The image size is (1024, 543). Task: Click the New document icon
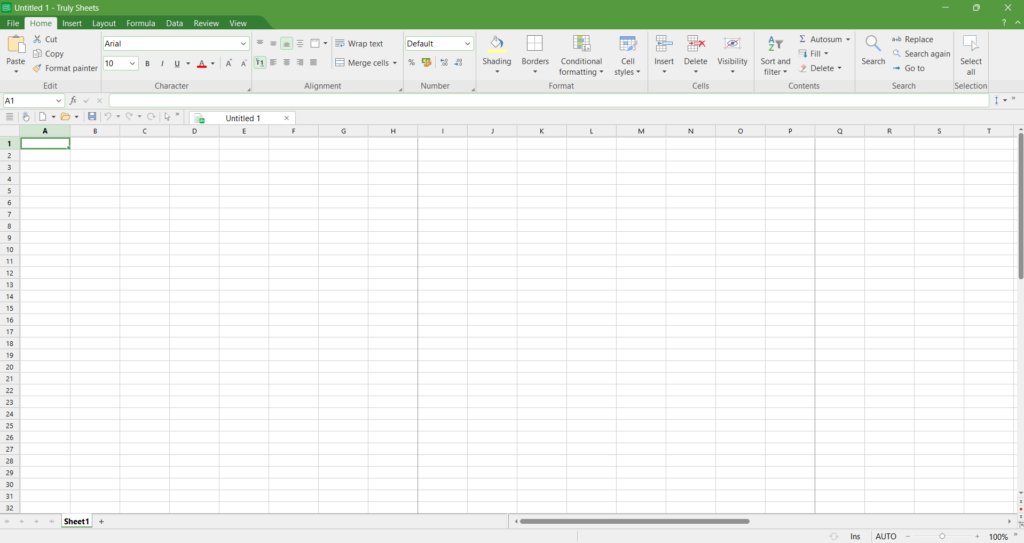point(42,116)
